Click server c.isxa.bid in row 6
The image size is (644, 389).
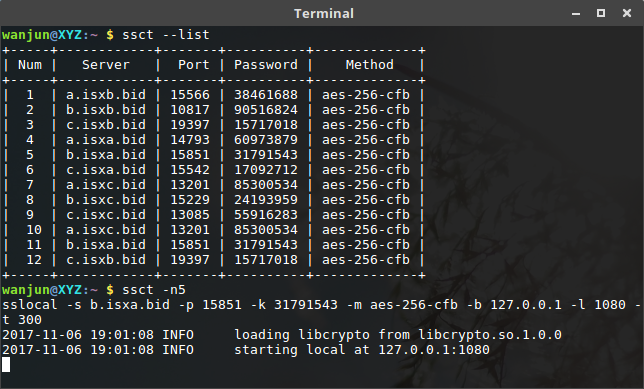(106, 170)
